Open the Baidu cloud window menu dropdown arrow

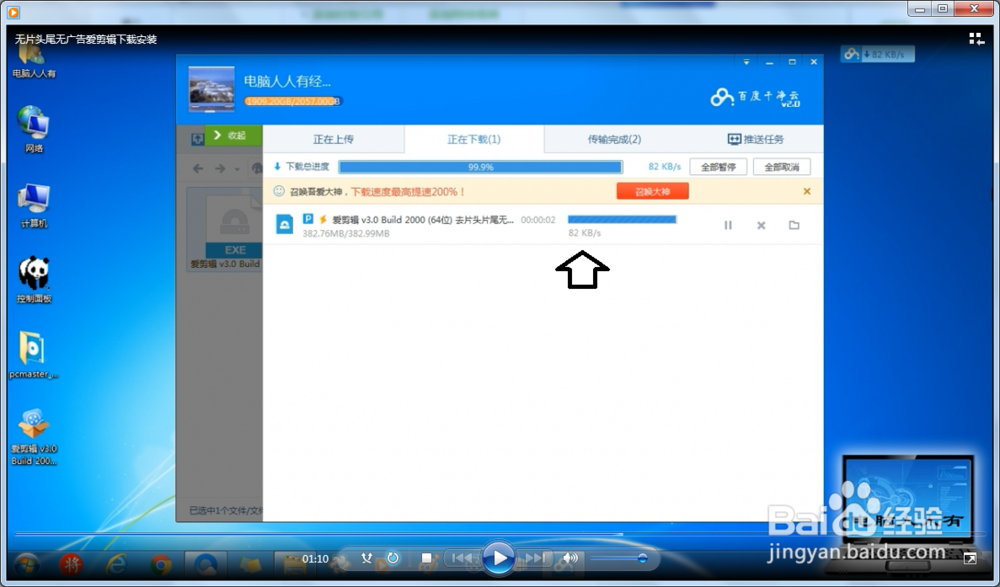point(746,62)
